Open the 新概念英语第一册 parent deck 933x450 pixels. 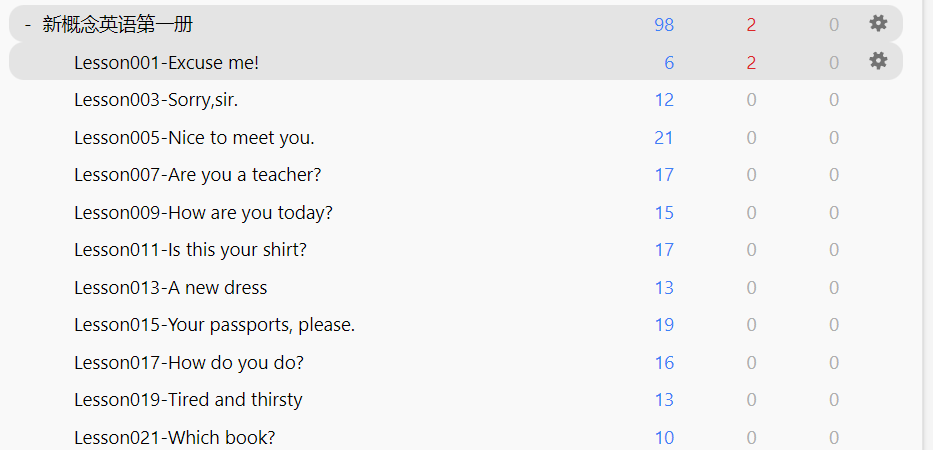coord(118,25)
